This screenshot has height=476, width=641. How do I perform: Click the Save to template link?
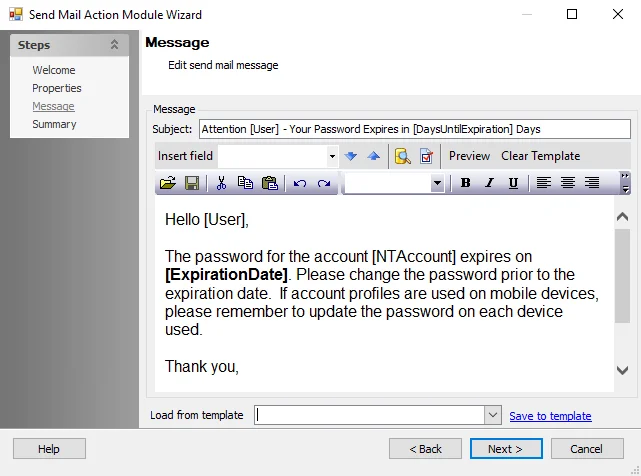pos(550,416)
